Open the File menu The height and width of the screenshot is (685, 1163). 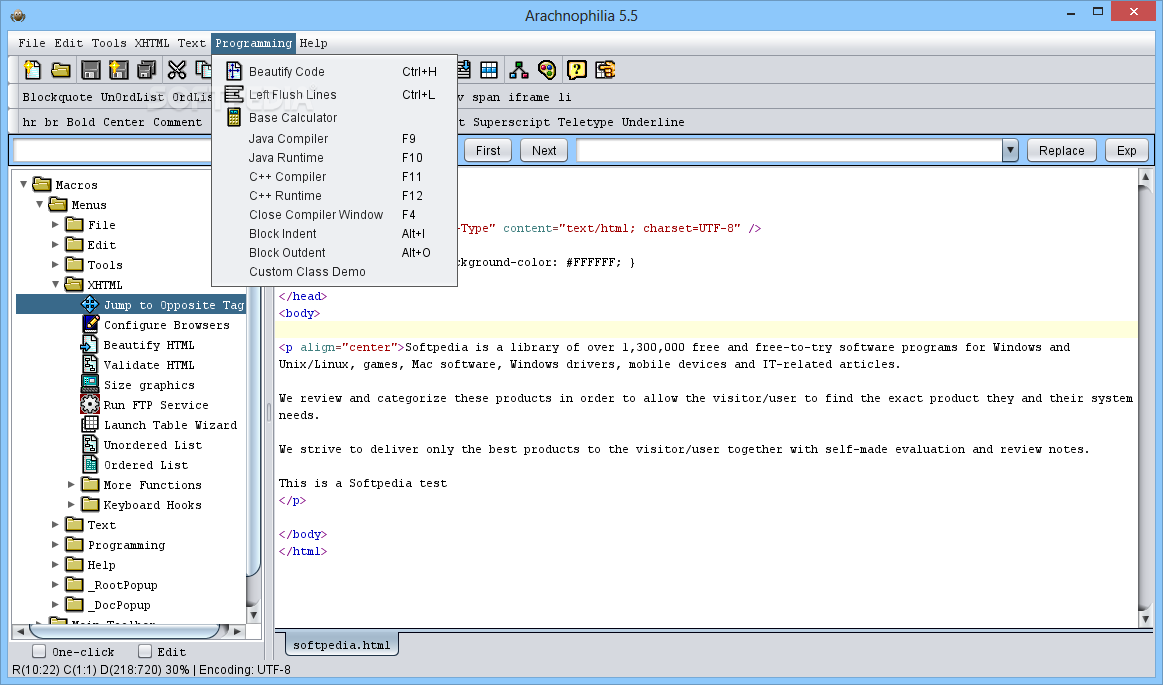click(32, 43)
